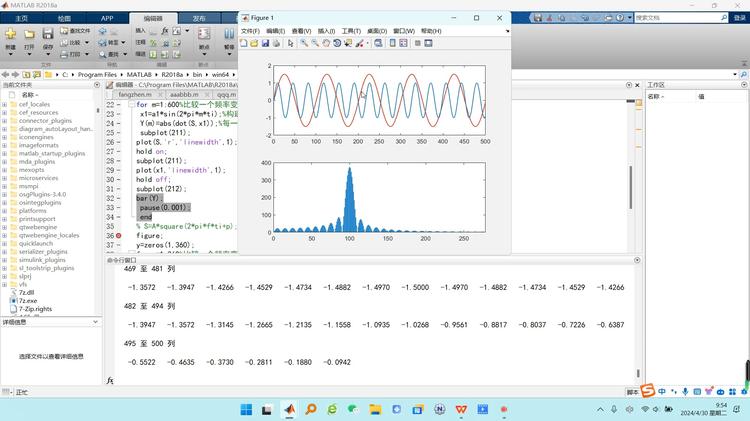
Task: Click the 登录 (Sign In) button
Action: (739, 18)
